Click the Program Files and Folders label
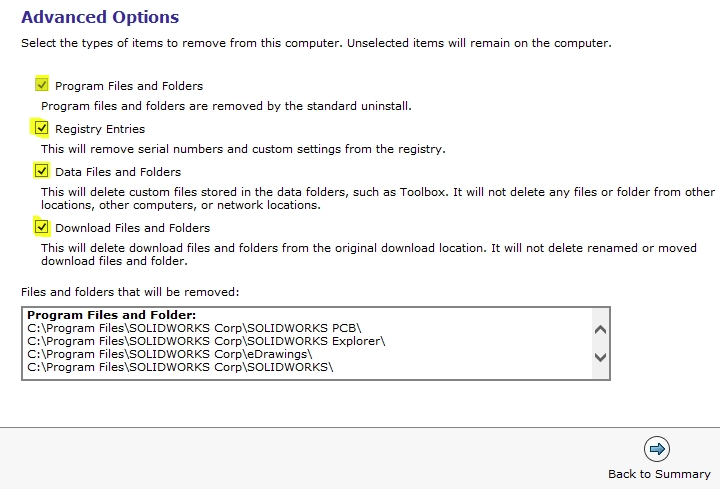 pyautogui.click(x=129, y=86)
